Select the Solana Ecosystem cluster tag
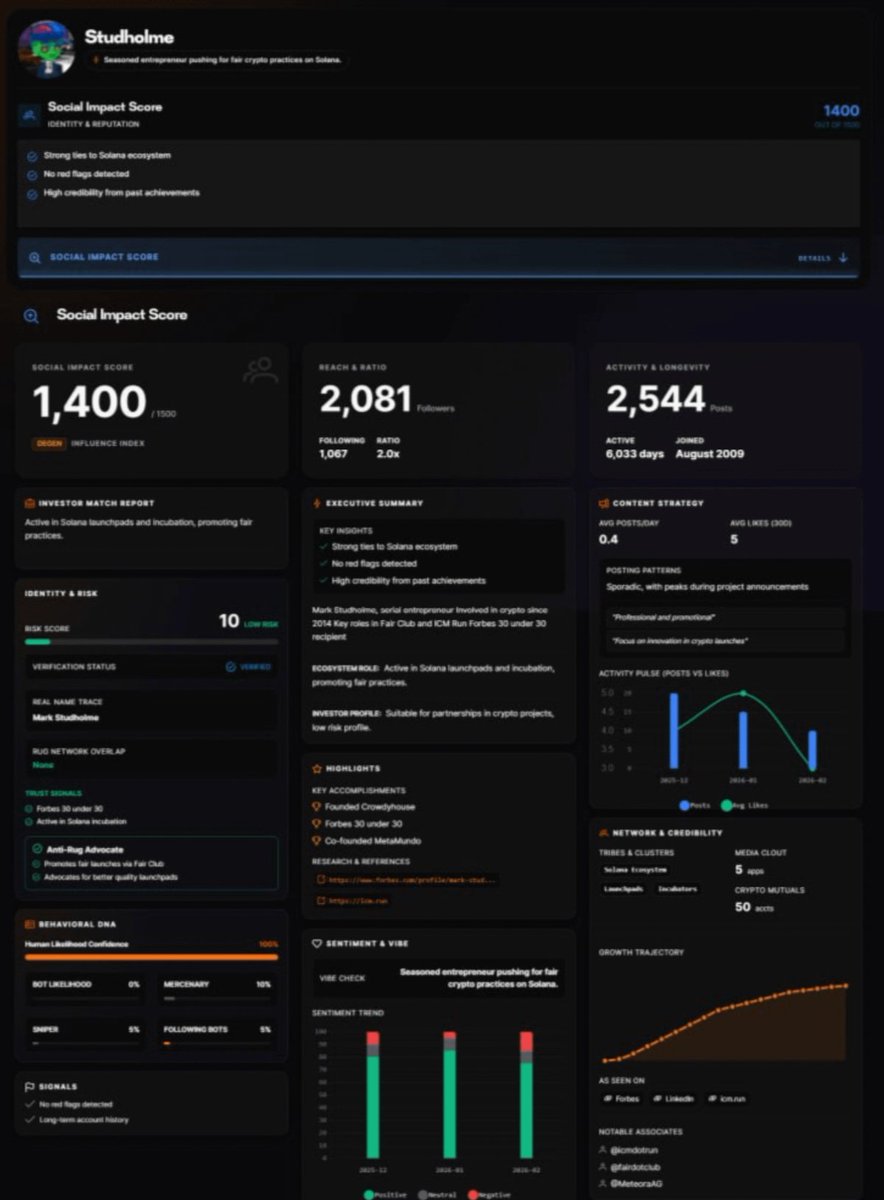This screenshot has width=884, height=1200. pos(635,870)
